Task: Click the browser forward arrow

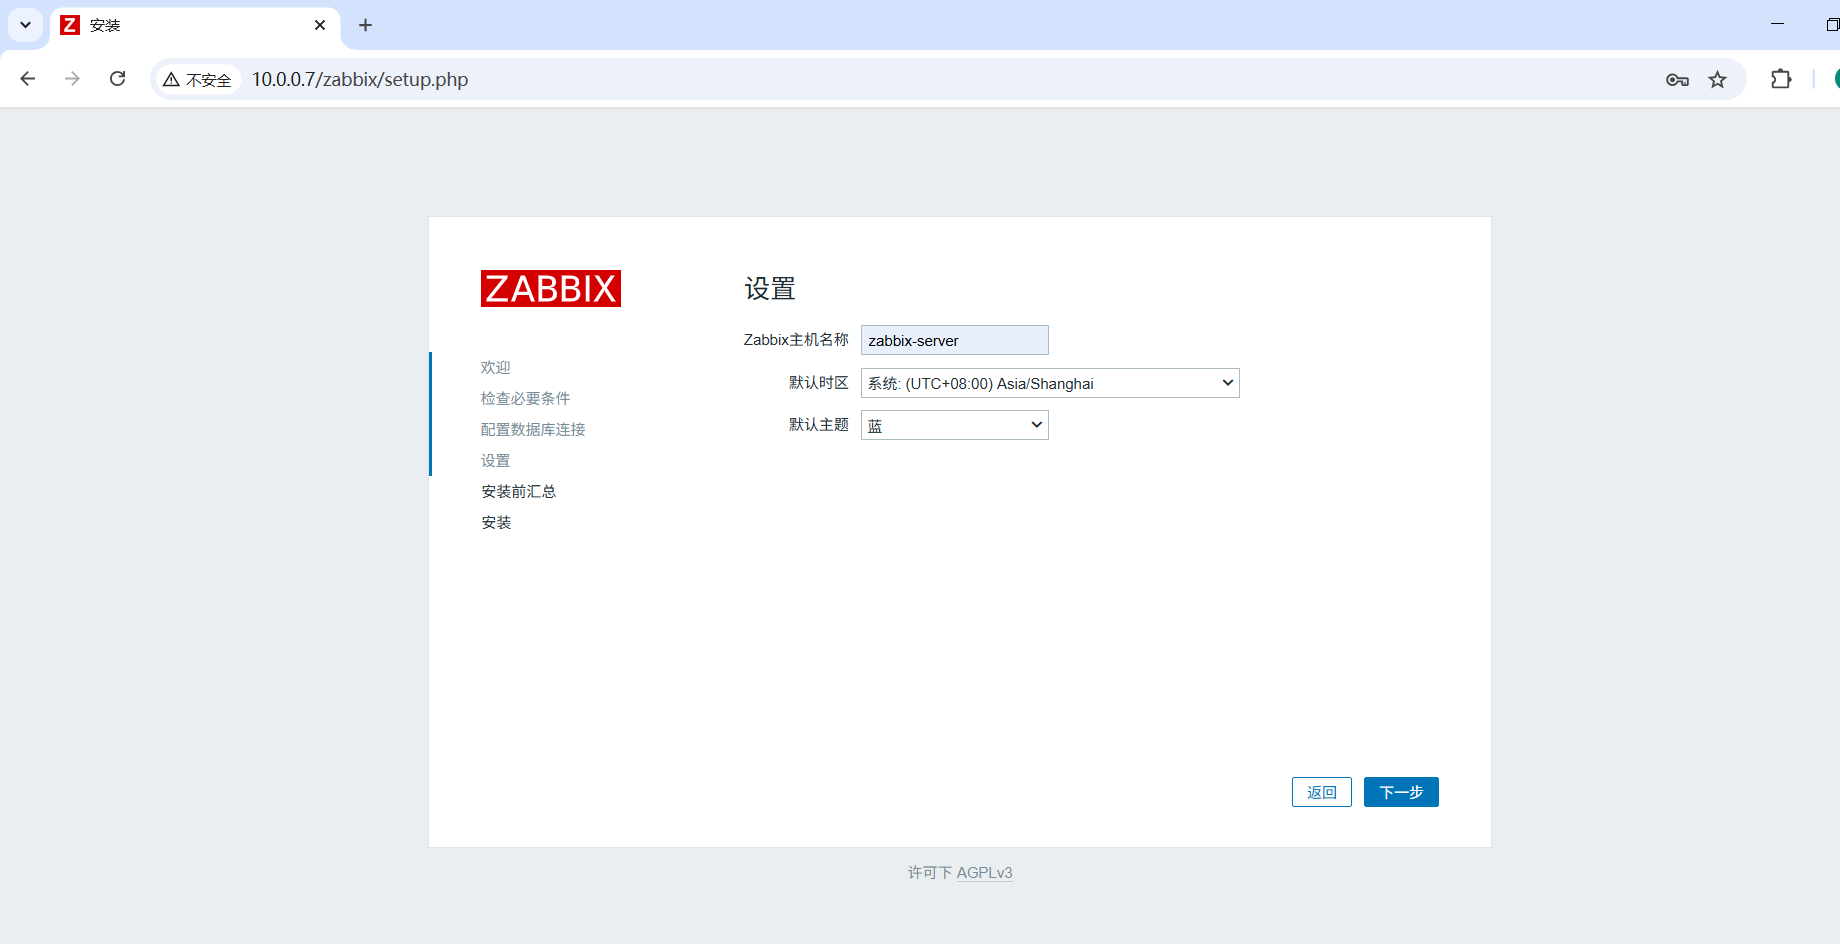Action: tap(72, 79)
